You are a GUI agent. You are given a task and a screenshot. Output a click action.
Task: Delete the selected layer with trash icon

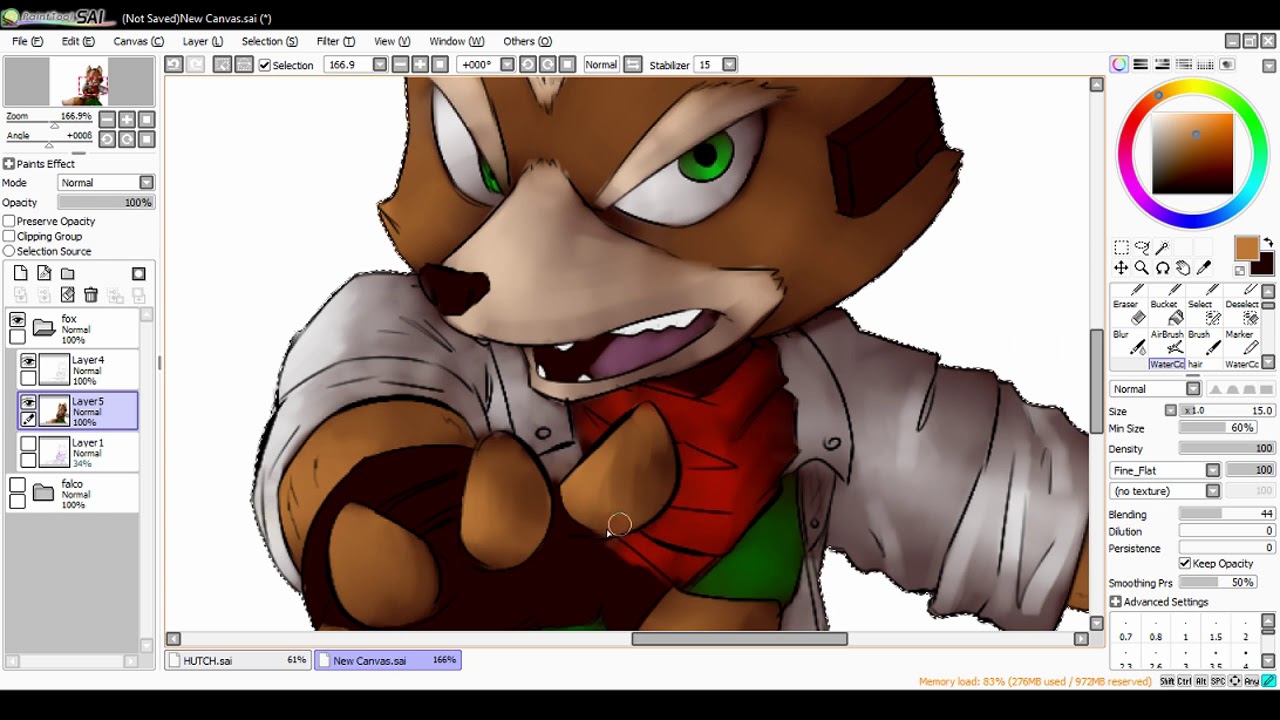[91, 295]
